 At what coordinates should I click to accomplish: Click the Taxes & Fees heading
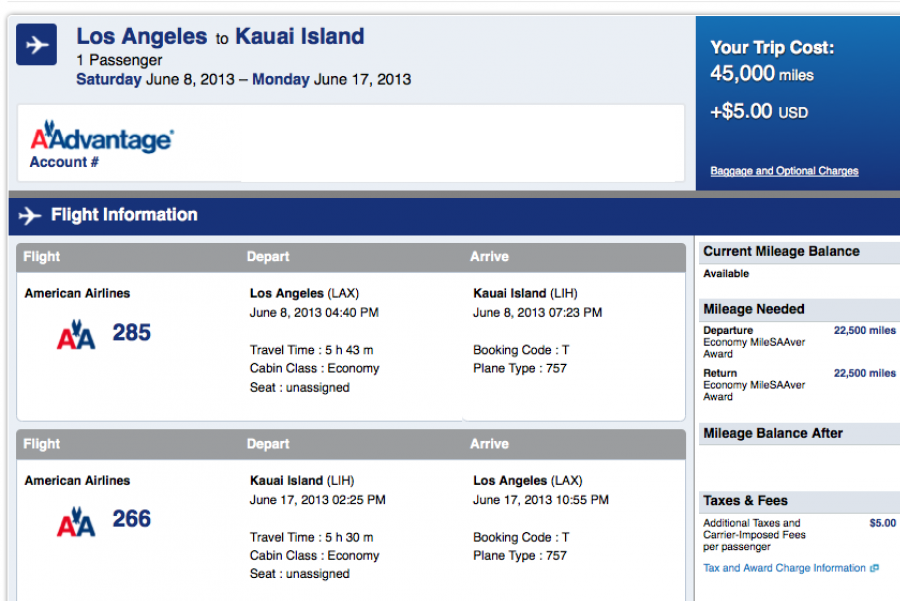pos(745,500)
